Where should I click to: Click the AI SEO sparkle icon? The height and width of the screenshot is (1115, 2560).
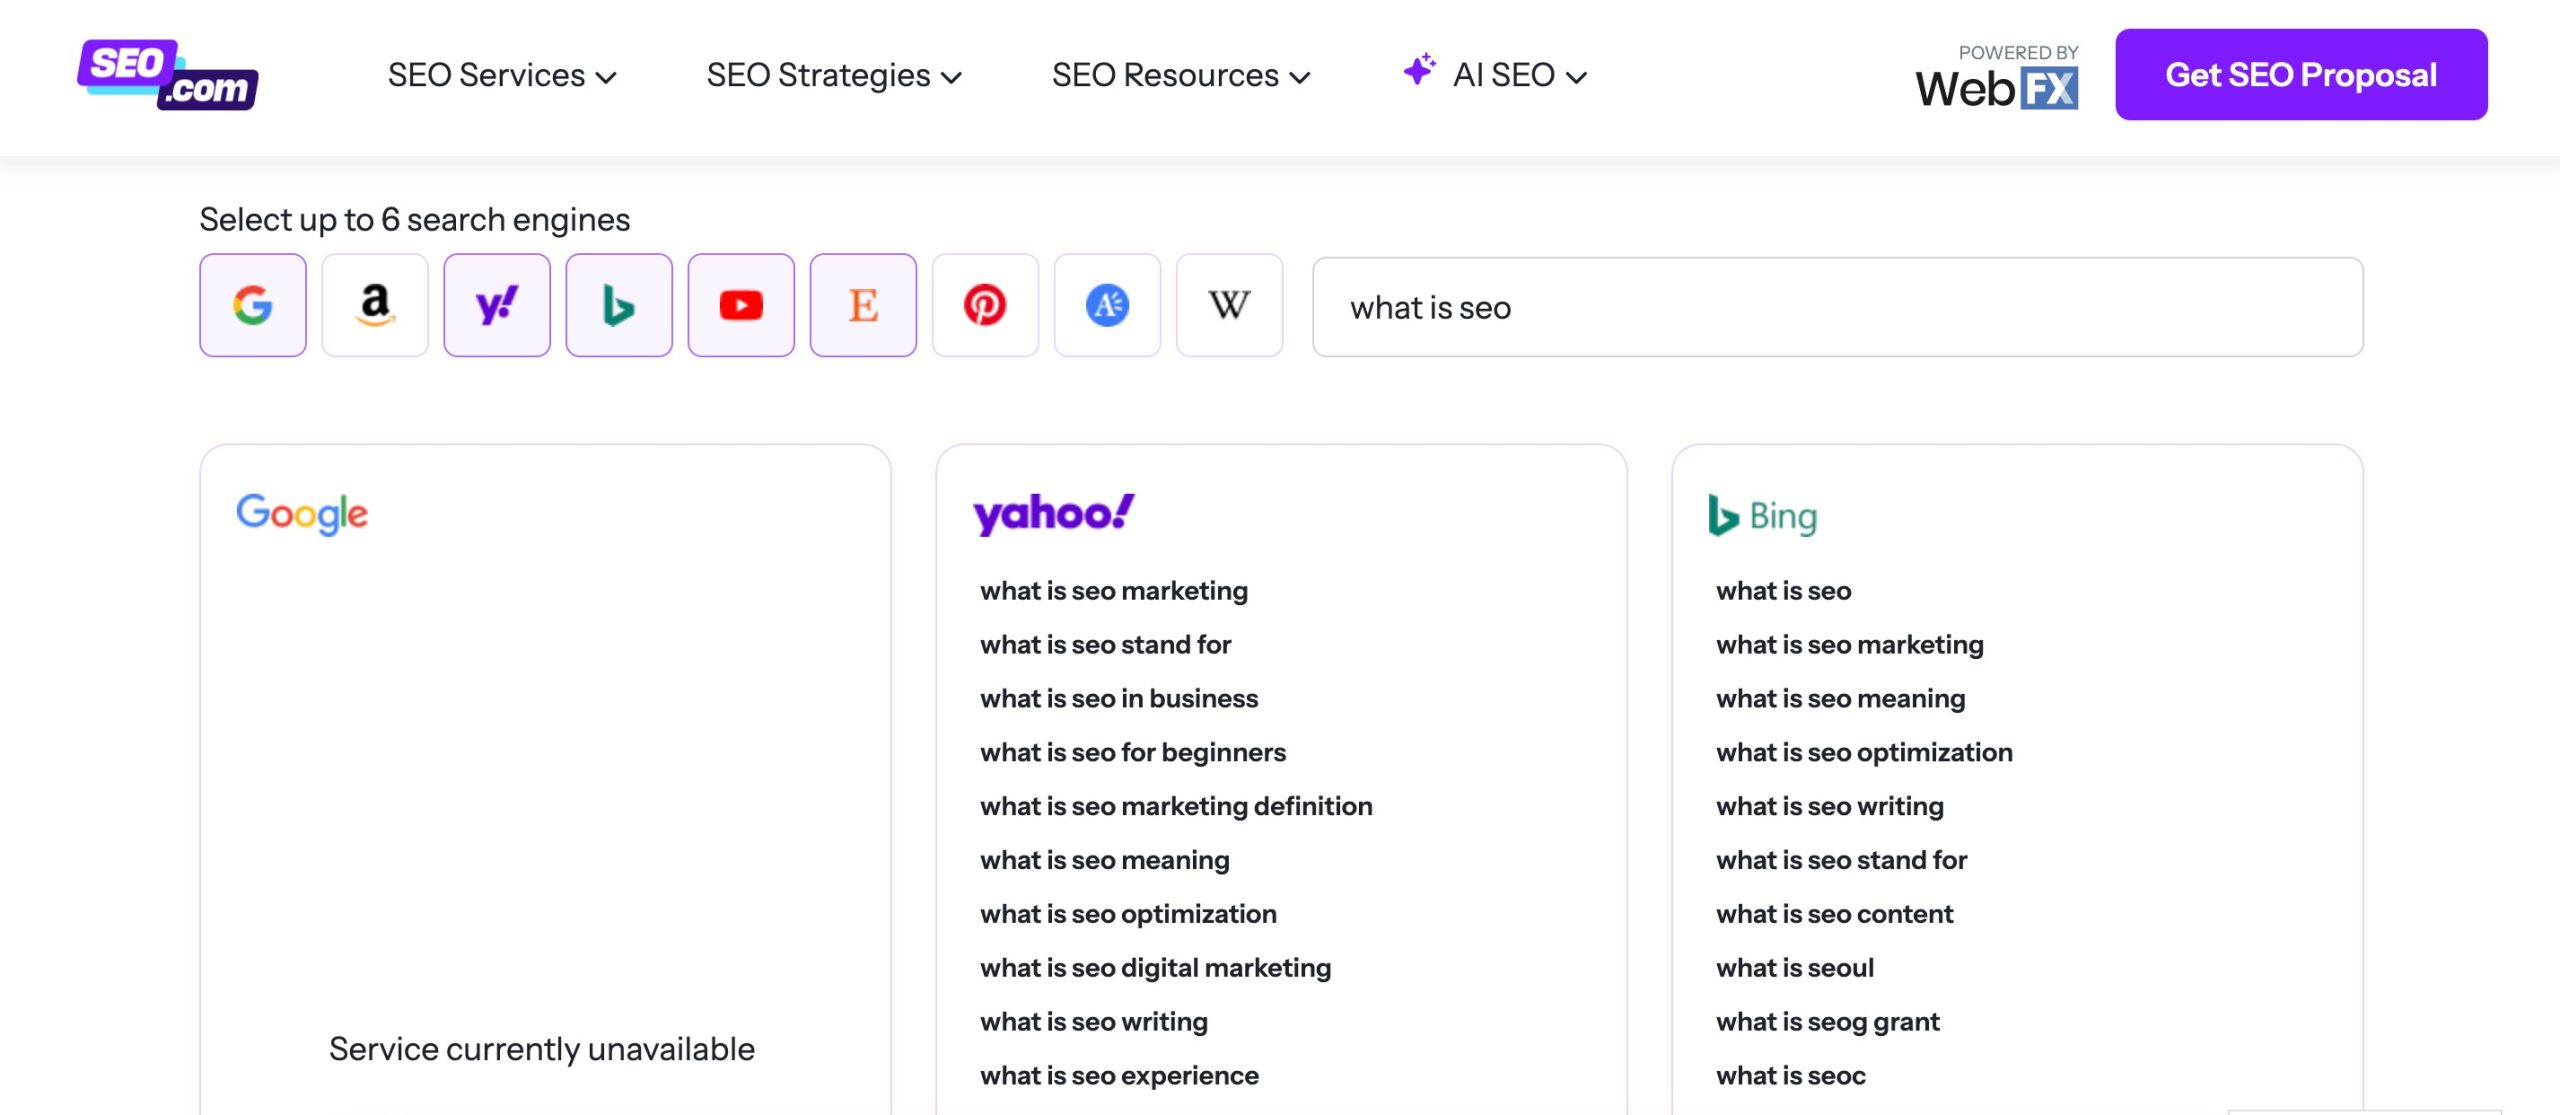coord(1419,69)
